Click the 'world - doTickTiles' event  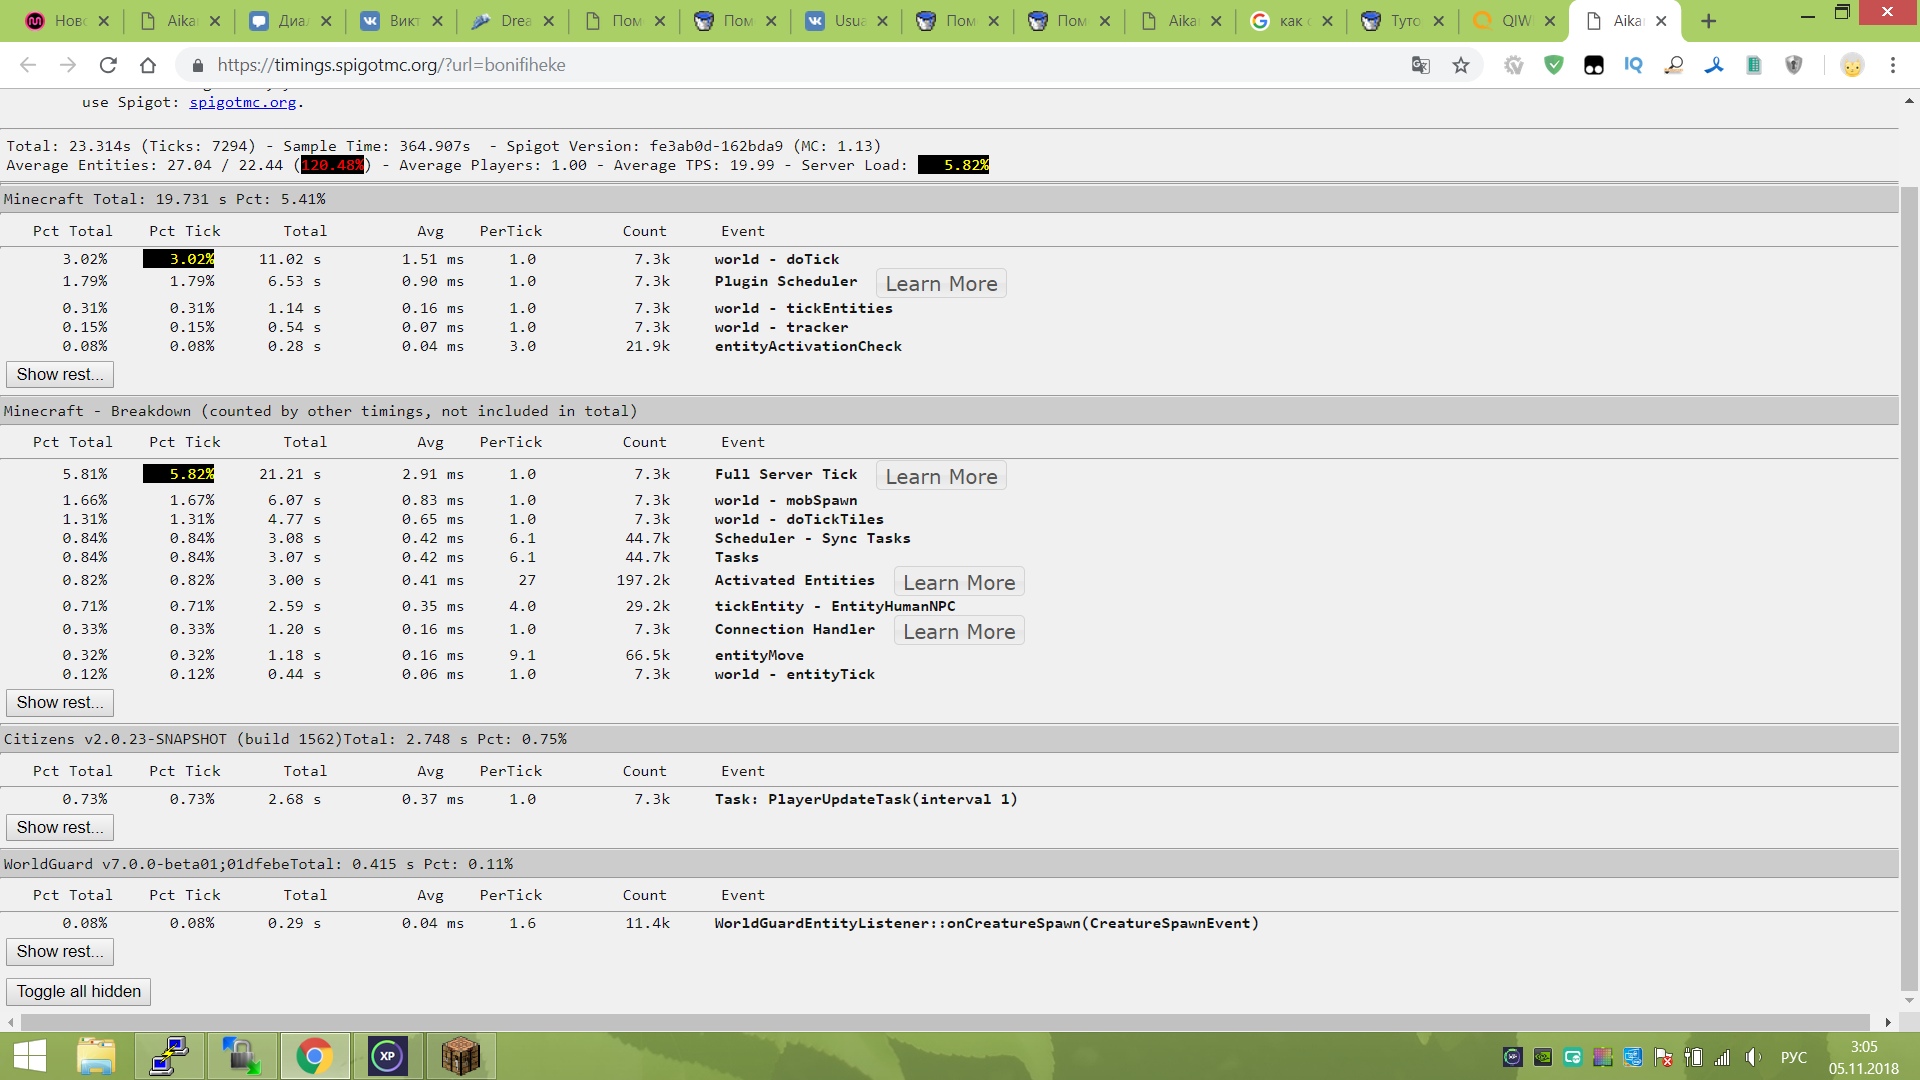click(799, 519)
